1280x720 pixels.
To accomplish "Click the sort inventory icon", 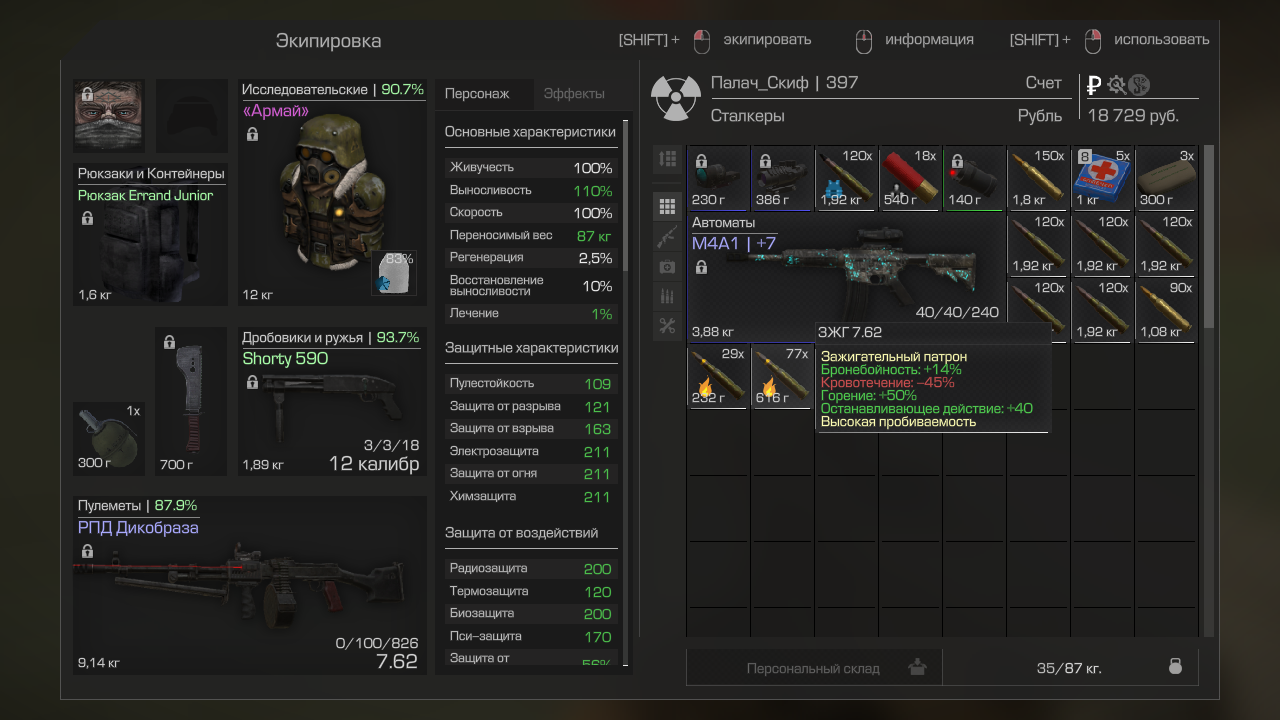I will click(x=667, y=159).
